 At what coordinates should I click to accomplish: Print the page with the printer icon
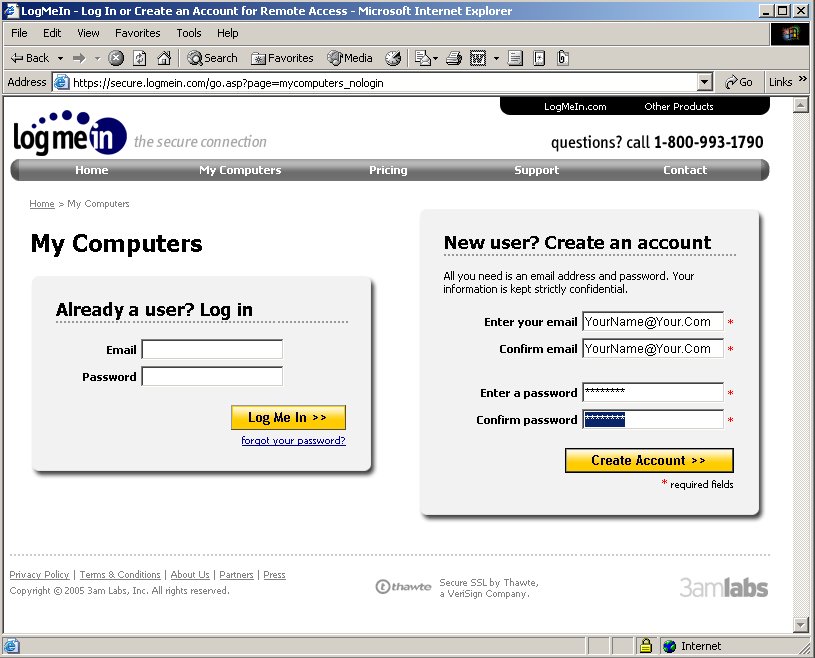[454, 58]
